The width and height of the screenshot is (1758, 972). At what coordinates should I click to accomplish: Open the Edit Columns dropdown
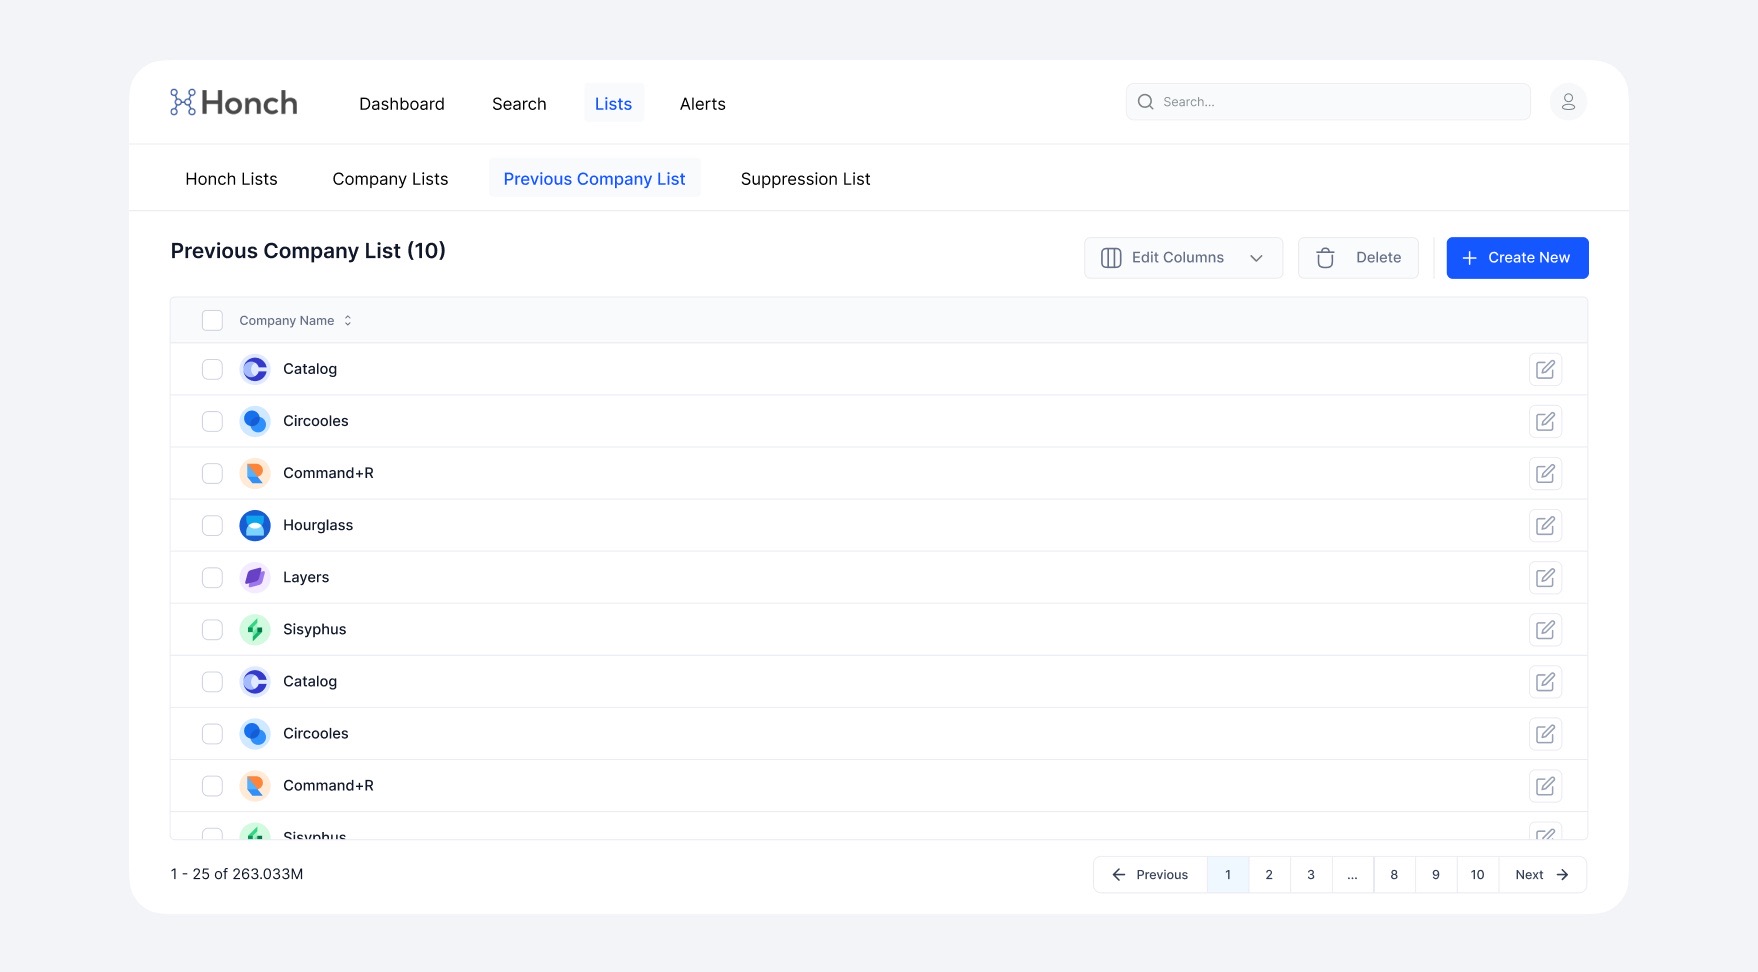pos(1183,258)
